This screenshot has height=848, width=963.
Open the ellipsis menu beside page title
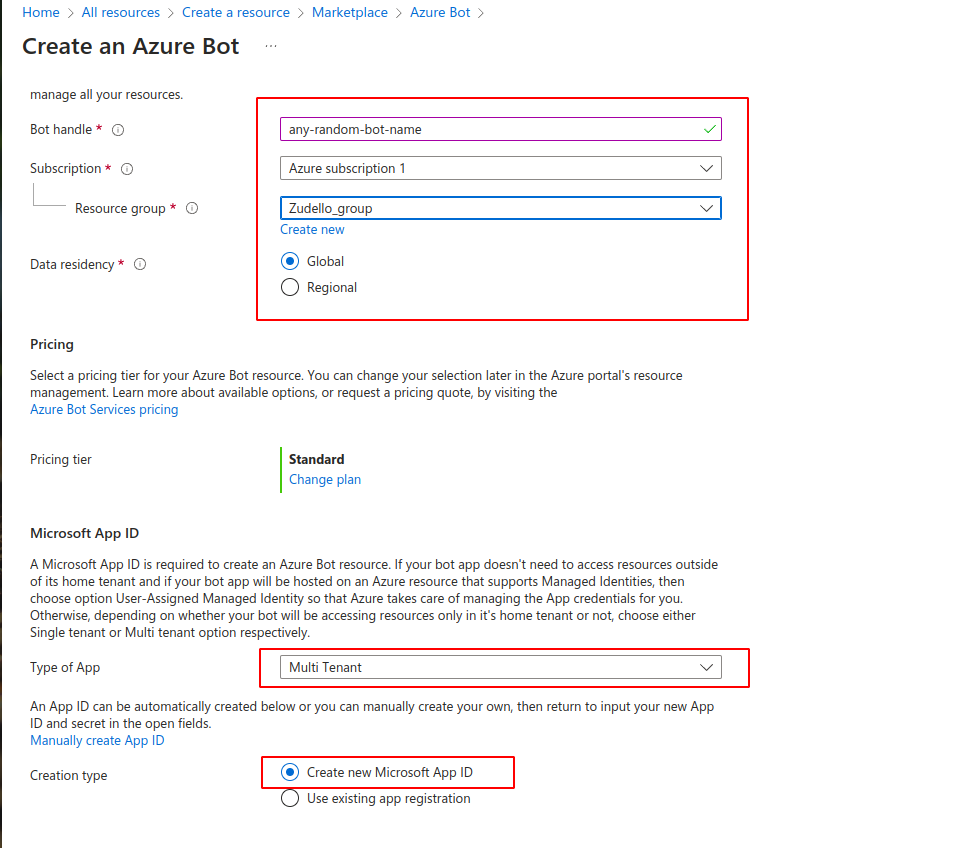pyautogui.click(x=271, y=46)
